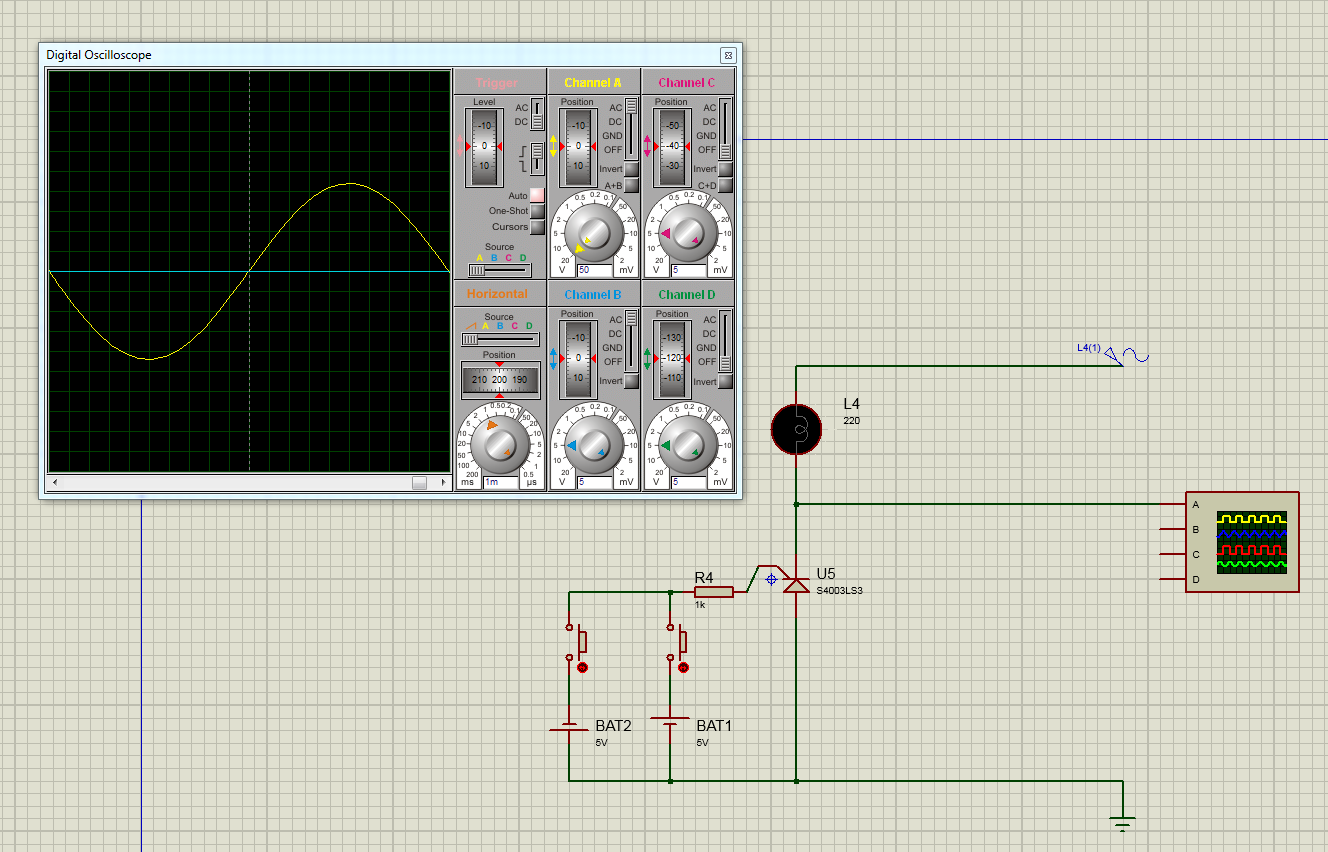The height and width of the screenshot is (852, 1328).
Task: Click the R4 resistor in the schematic
Action: [714, 592]
